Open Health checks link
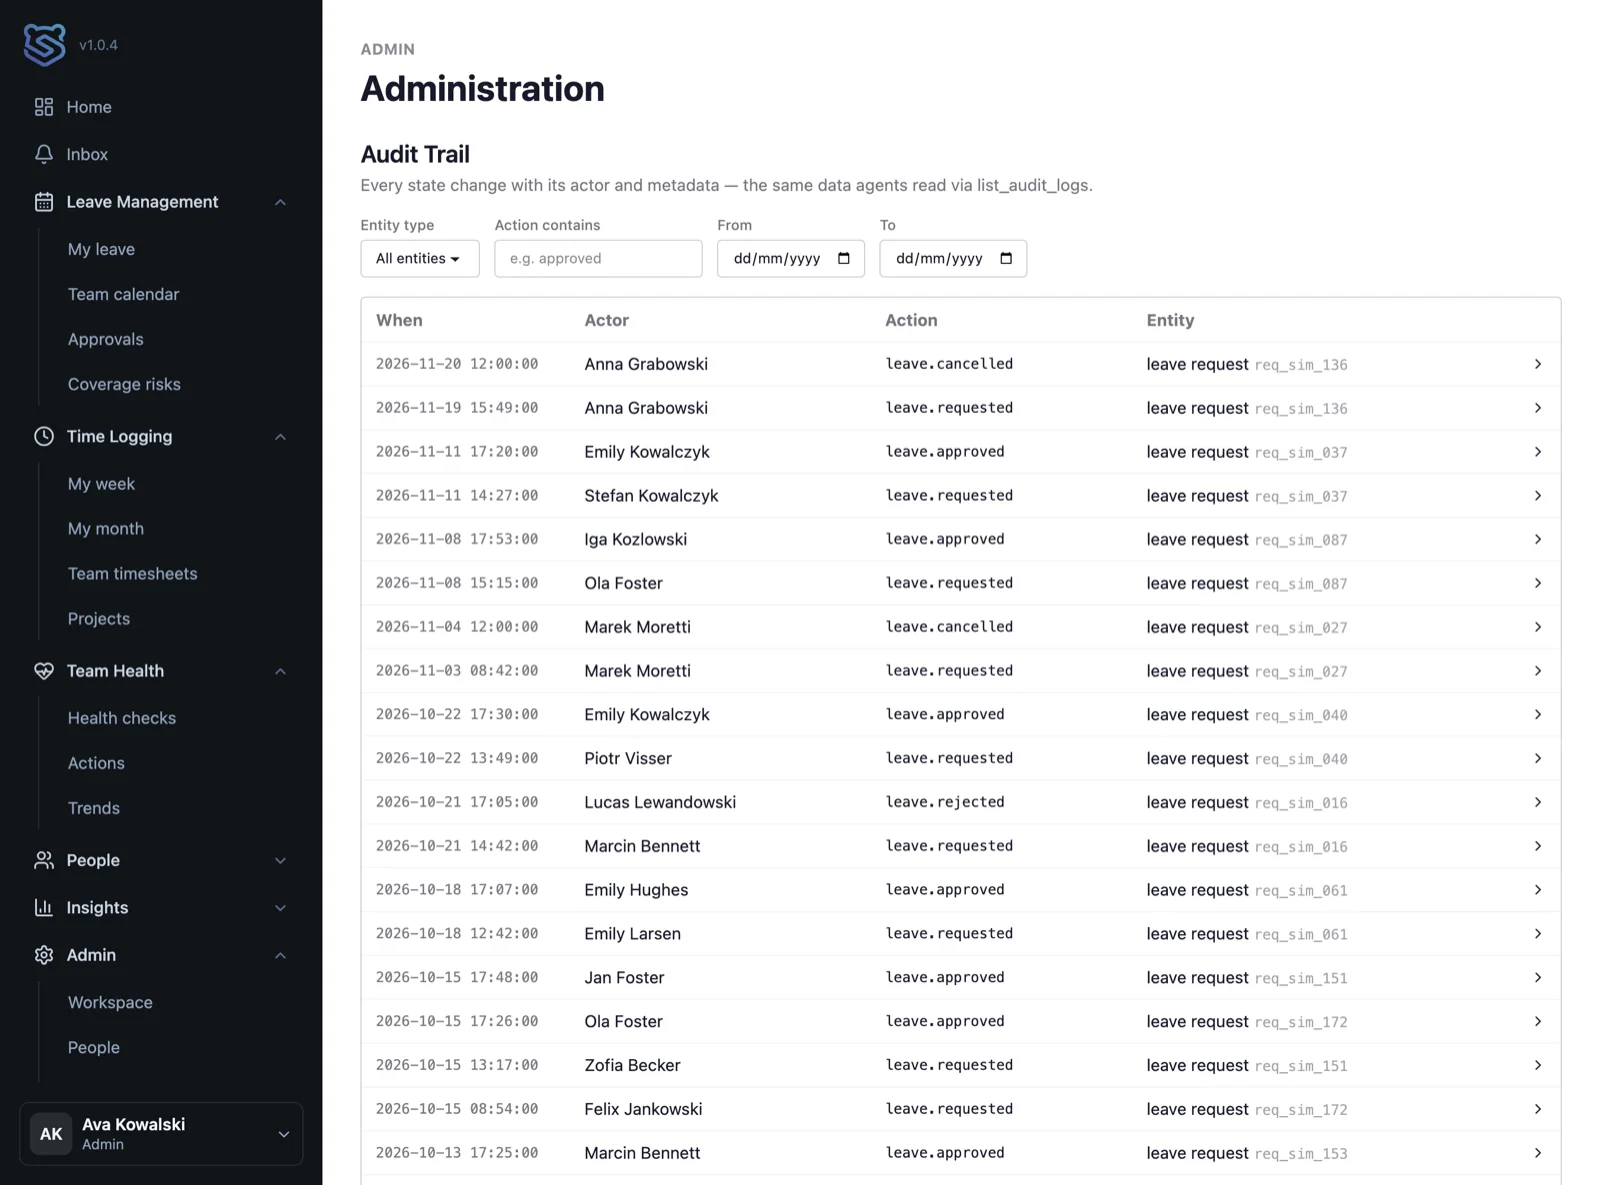This screenshot has height=1185, width=1600. click(122, 718)
